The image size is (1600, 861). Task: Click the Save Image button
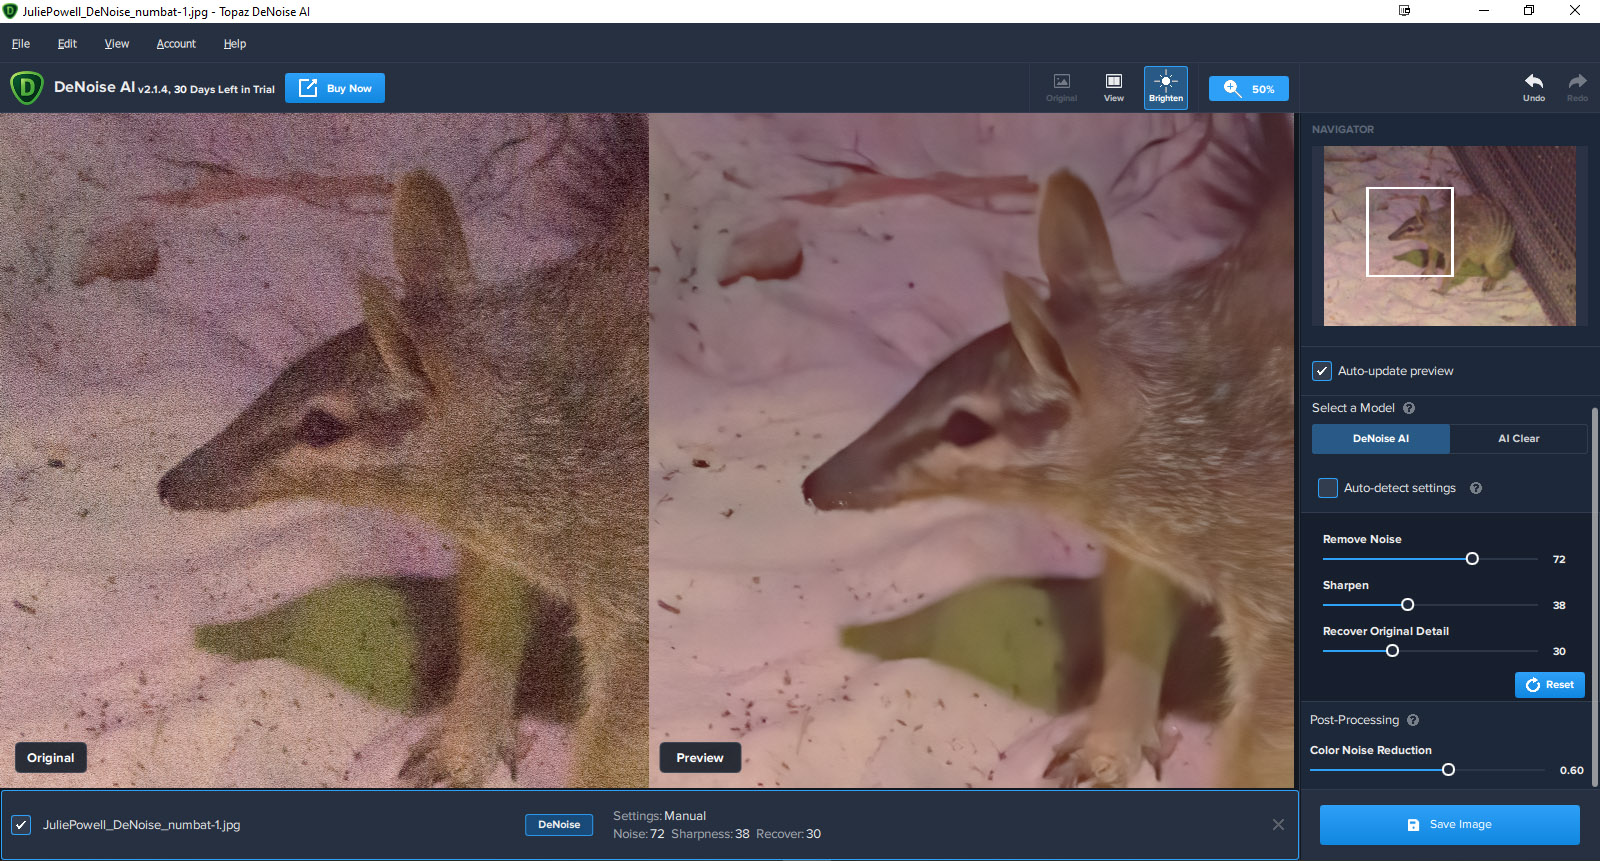point(1449,825)
